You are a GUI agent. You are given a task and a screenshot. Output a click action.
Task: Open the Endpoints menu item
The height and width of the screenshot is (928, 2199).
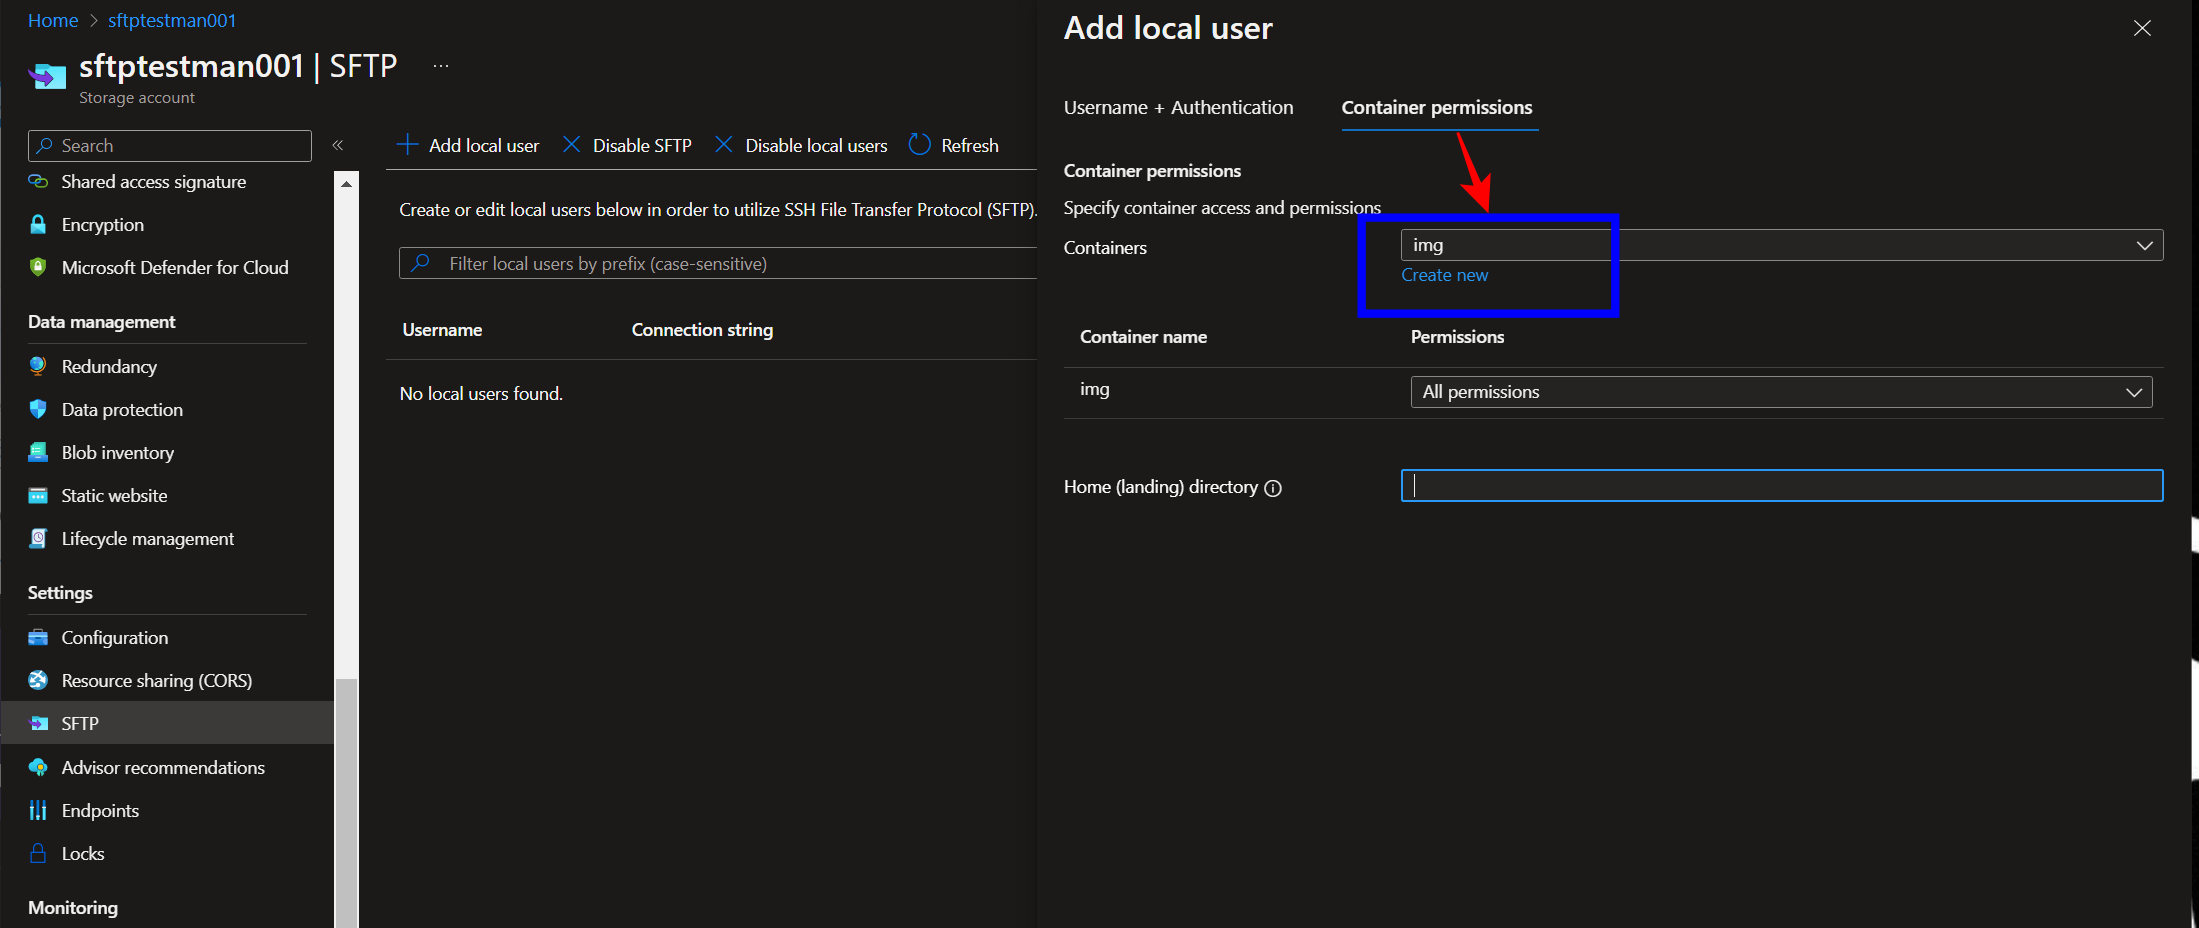coord(100,810)
